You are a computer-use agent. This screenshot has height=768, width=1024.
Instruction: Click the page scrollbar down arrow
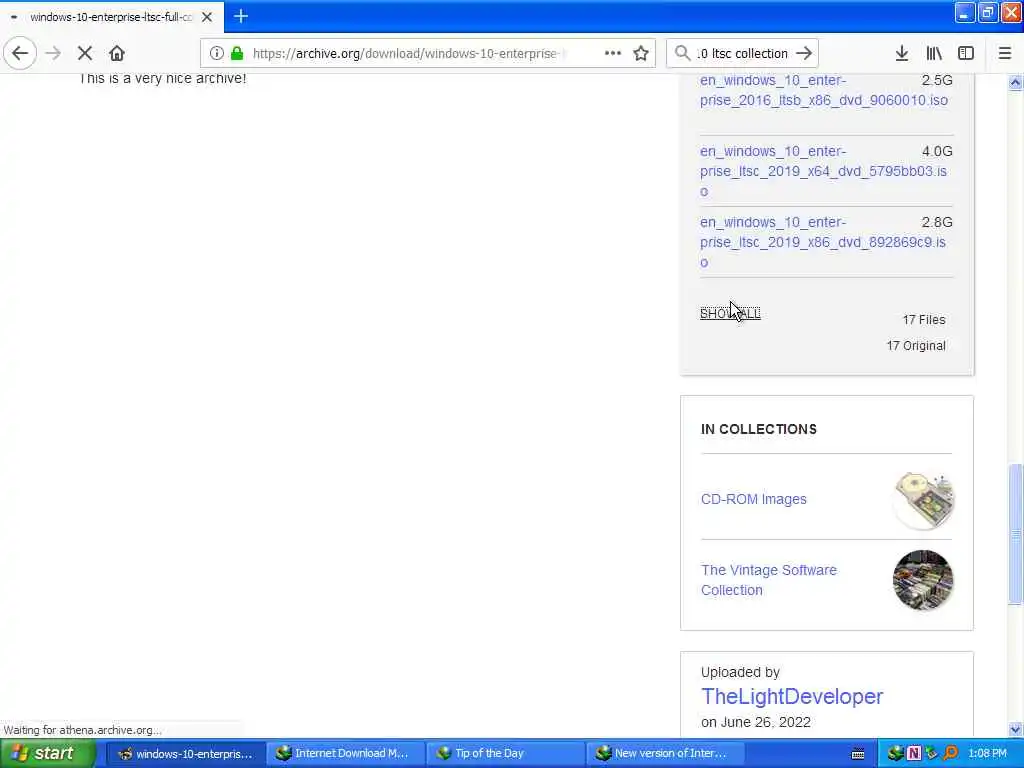(1015, 729)
